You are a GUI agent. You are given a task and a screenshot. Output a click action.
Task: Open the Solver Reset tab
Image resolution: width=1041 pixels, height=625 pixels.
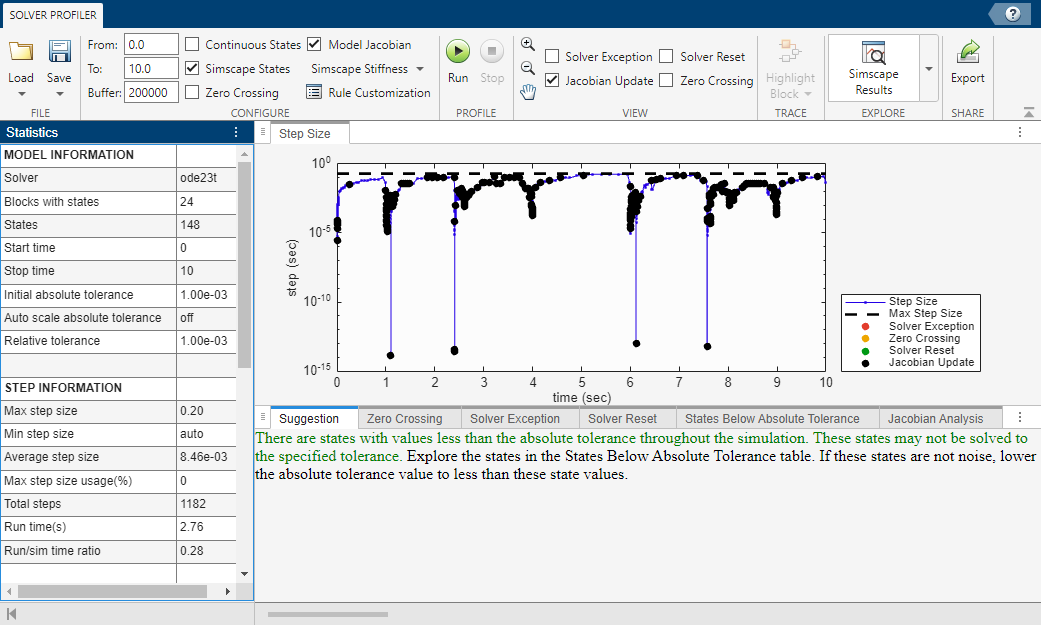click(627, 417)
